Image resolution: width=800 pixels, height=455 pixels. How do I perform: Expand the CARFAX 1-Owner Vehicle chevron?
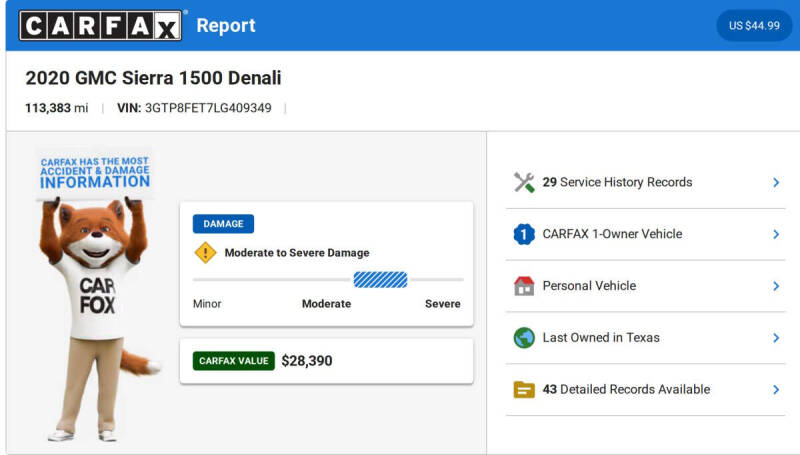(x=776, y=234)
